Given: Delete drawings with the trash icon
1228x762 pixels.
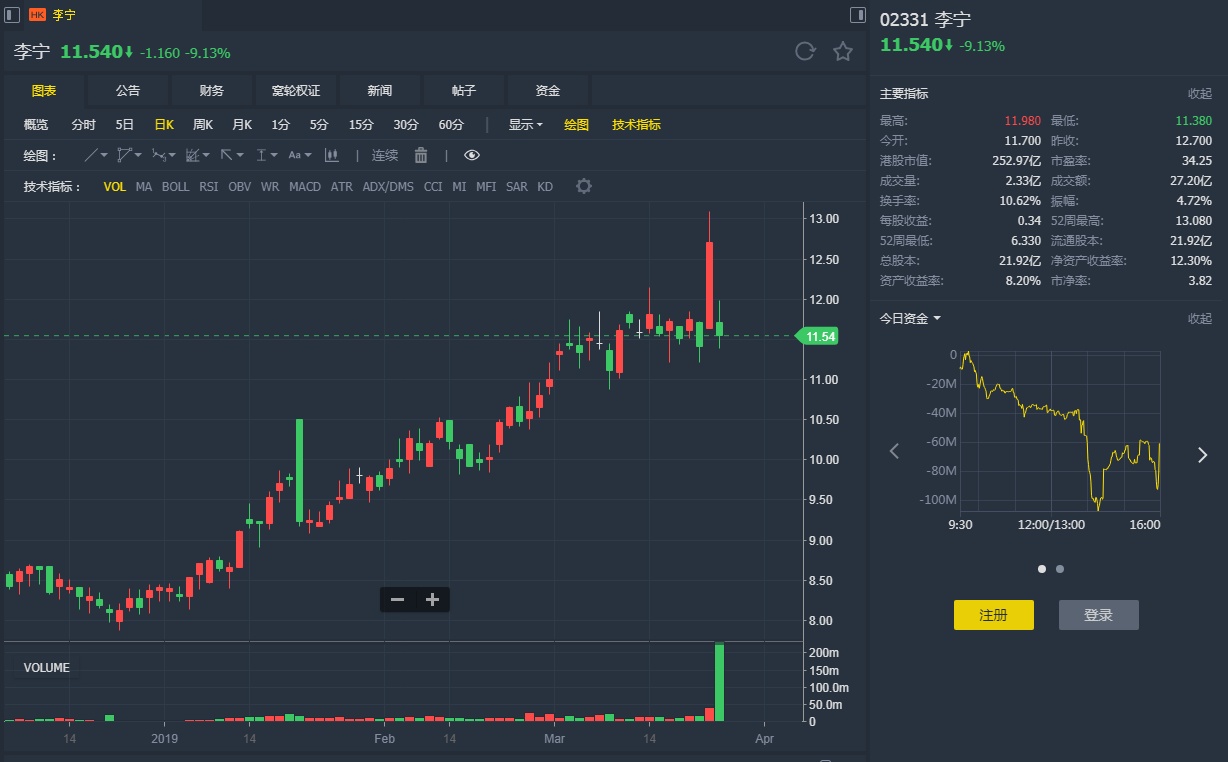Looking at the screenshot, I should [421, 155].
